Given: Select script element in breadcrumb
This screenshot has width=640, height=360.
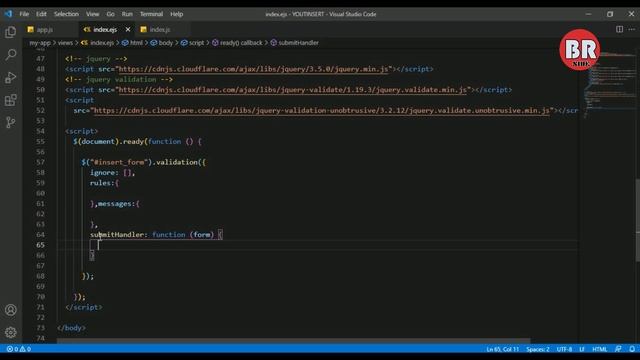Looking at the screenshot, I should pos(196,42).
